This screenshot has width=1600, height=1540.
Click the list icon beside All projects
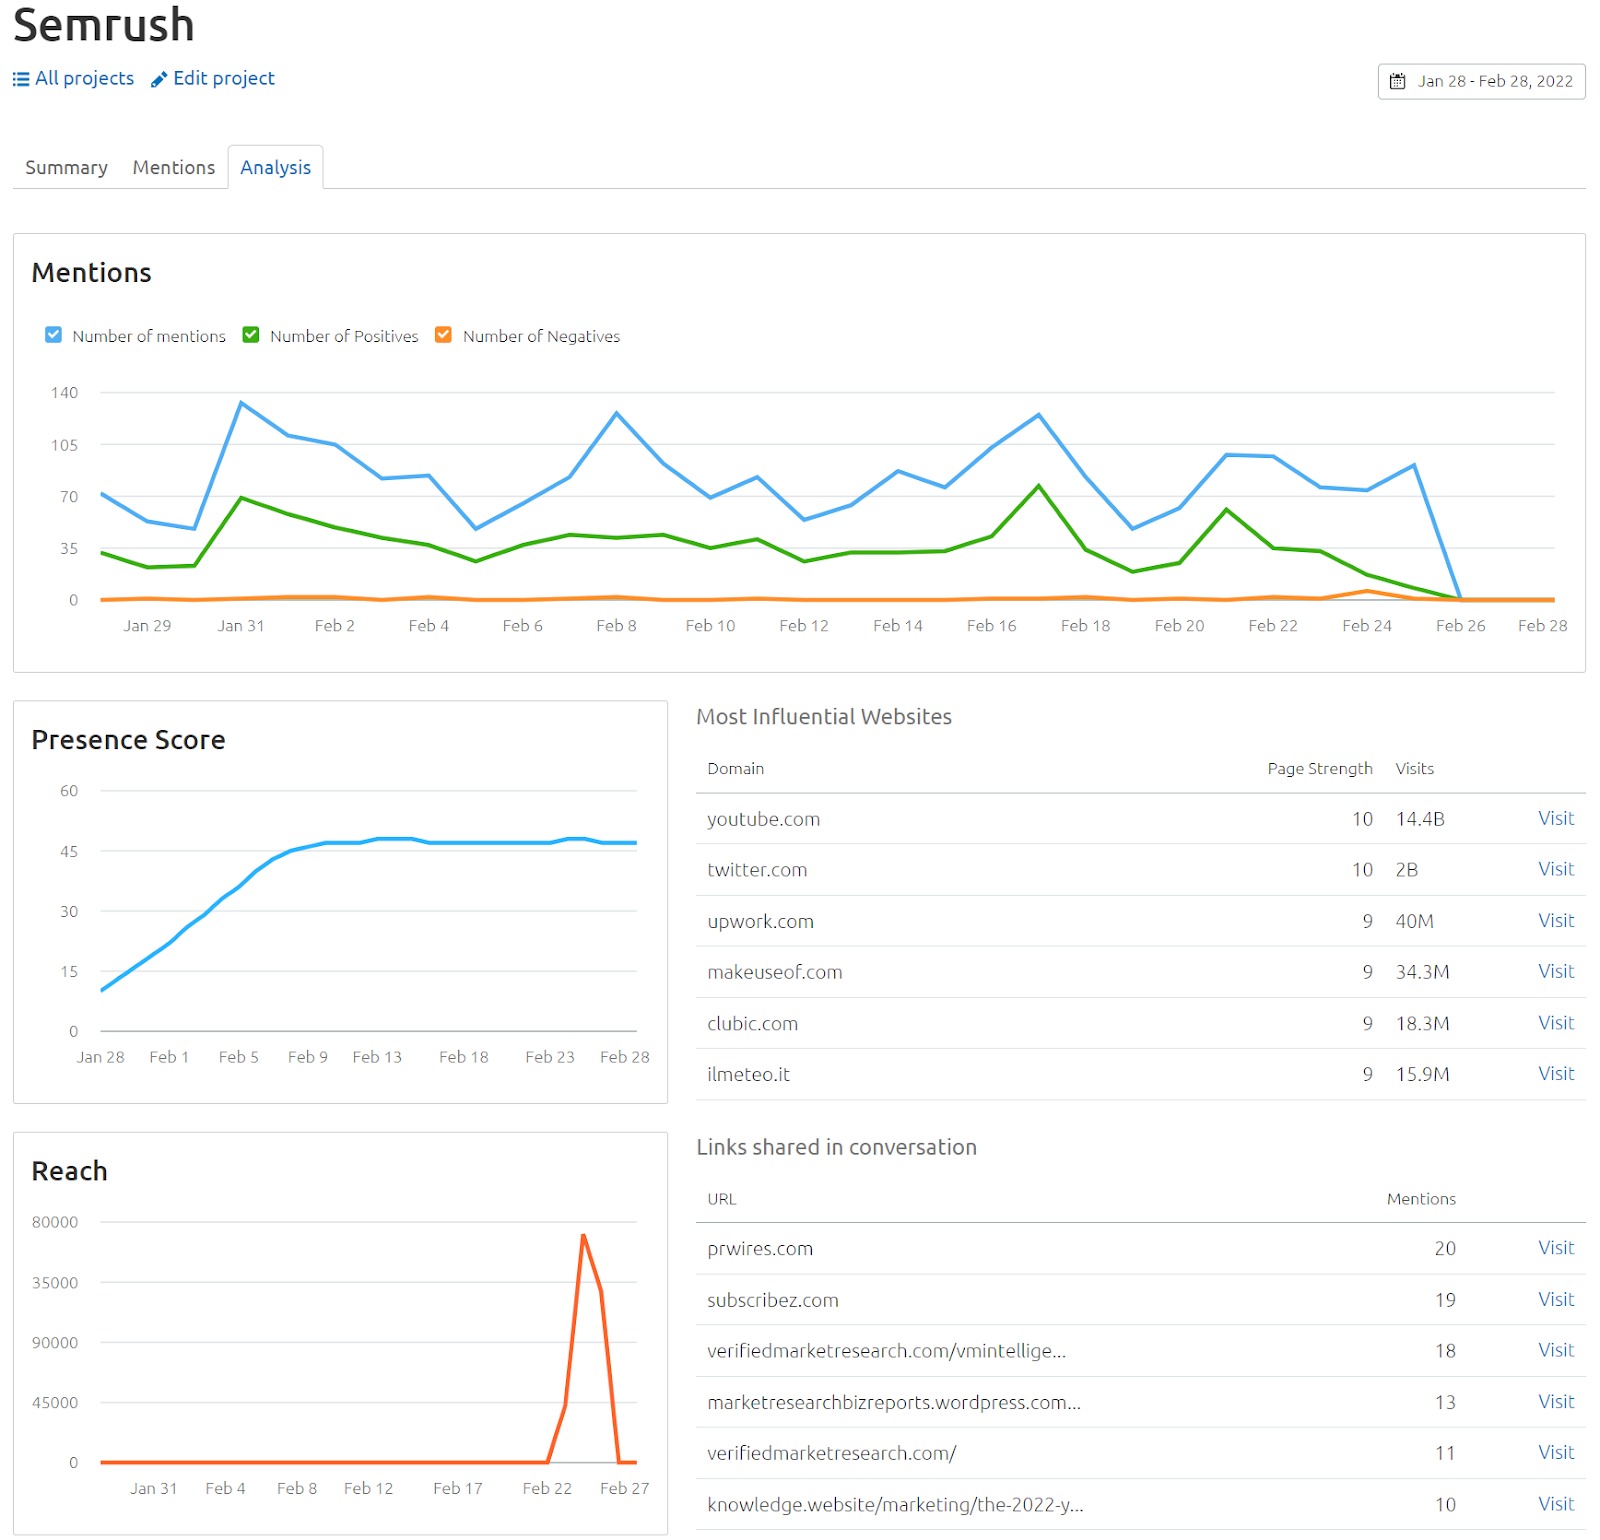coord(20,78)
